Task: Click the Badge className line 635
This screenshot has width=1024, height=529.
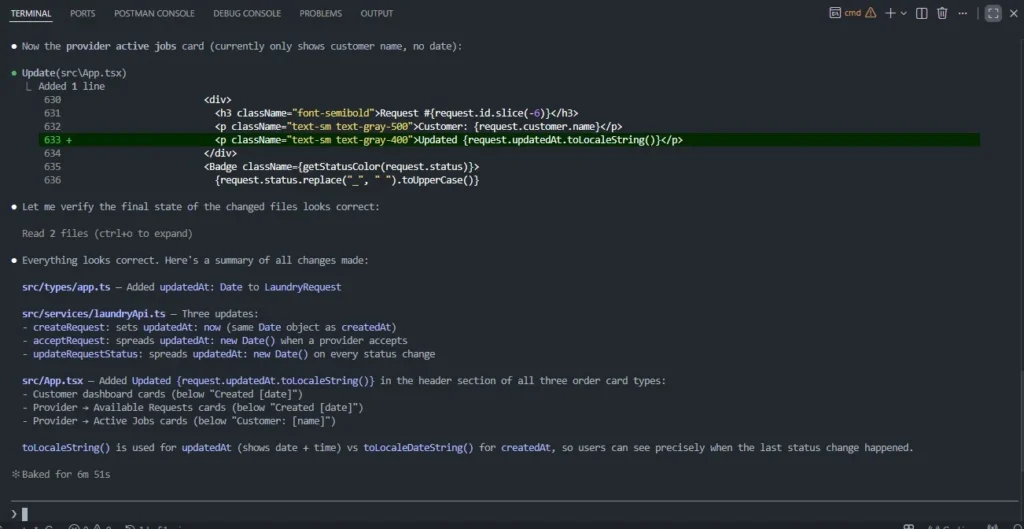Action: [x=342, y=167]
